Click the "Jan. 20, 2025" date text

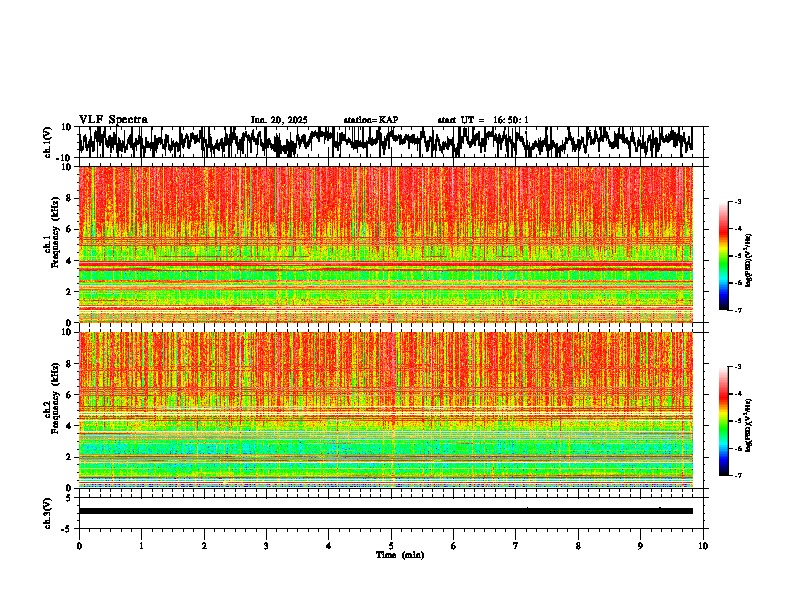click(279, 120)
